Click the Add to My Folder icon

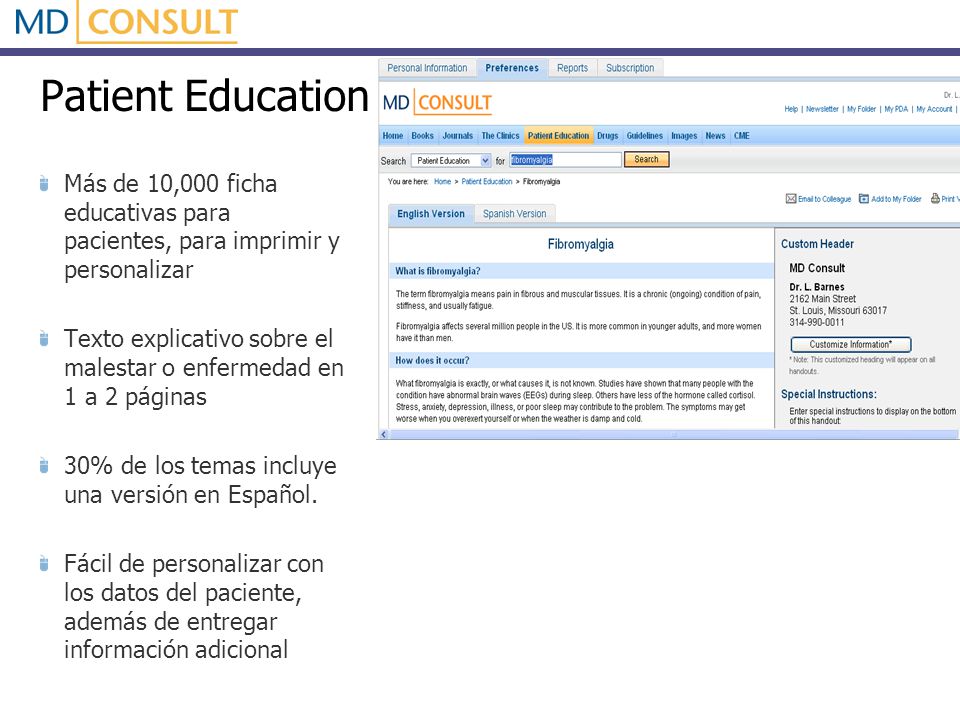click(x=864, y=198)
